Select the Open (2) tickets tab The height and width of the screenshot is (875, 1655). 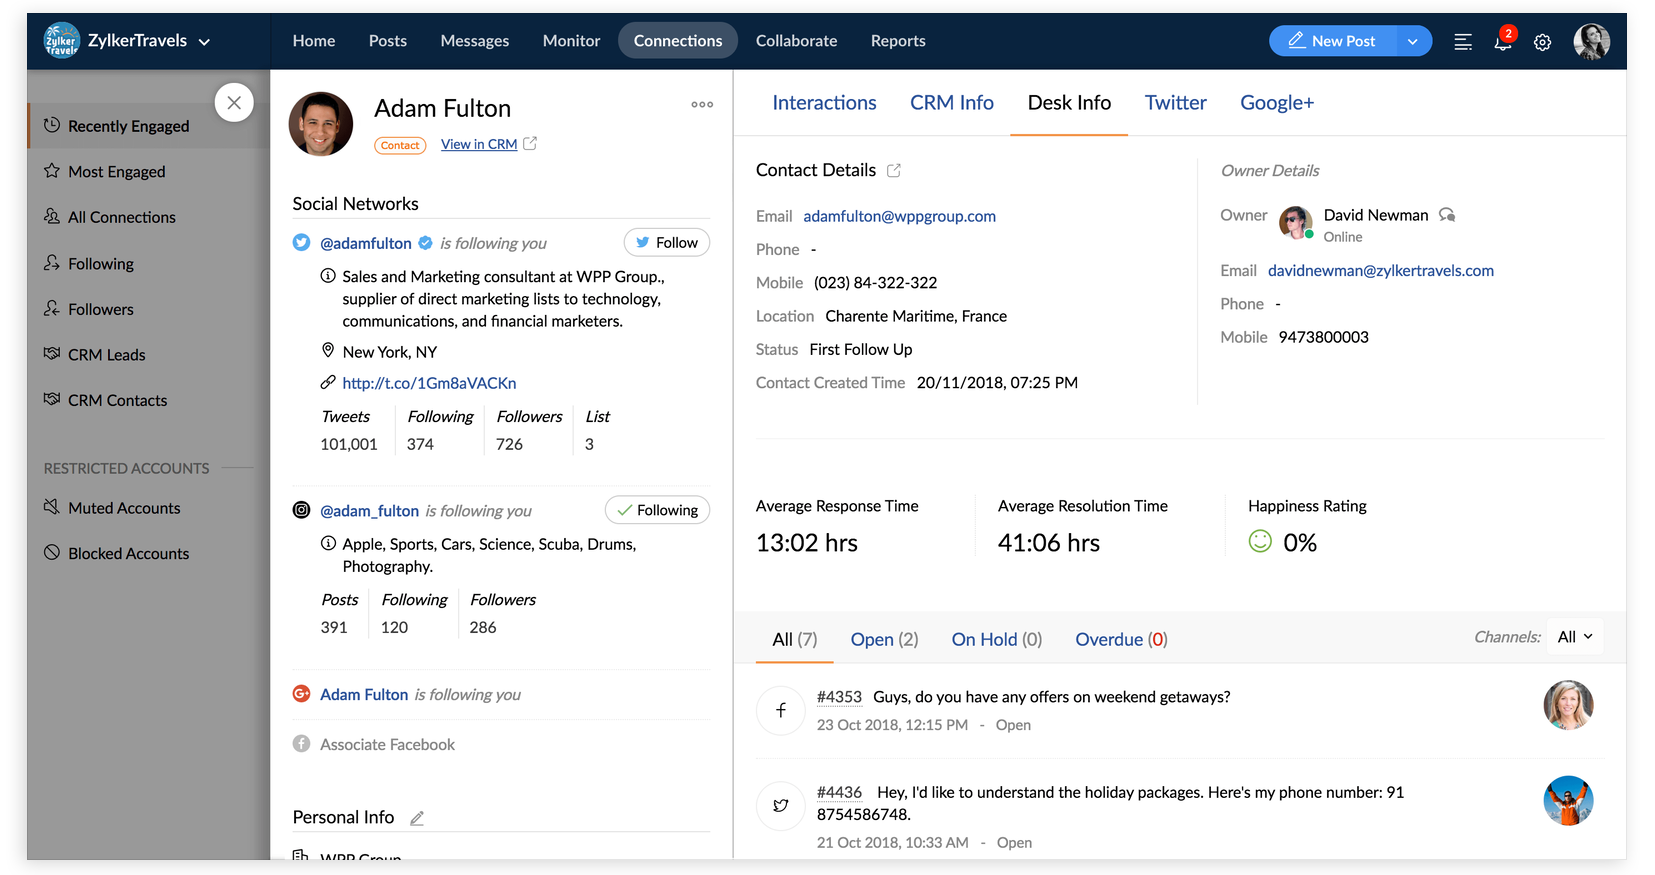click(x=884, y=640)
